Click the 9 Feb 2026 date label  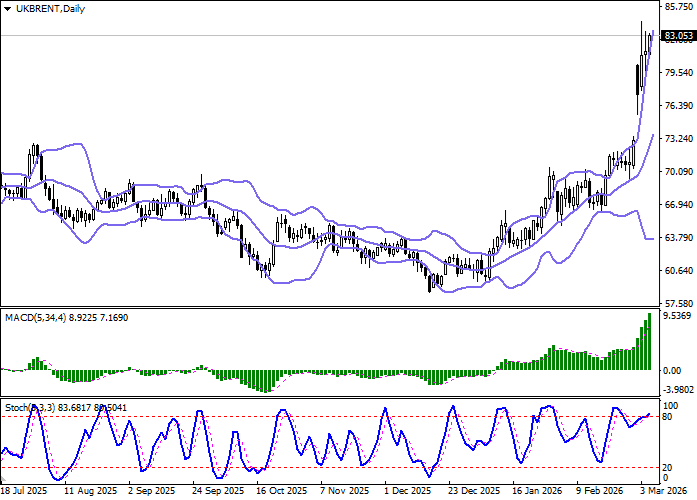tap(600, 492)
